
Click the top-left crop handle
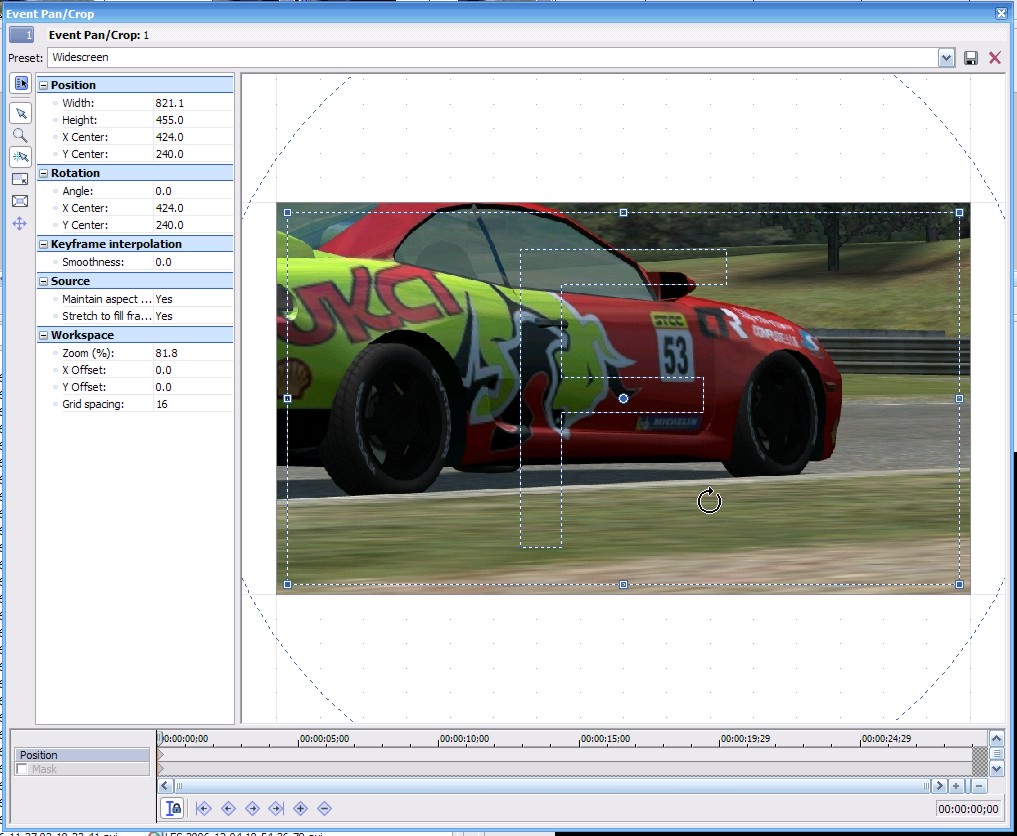pyautogui.click(x=288, y=213)
